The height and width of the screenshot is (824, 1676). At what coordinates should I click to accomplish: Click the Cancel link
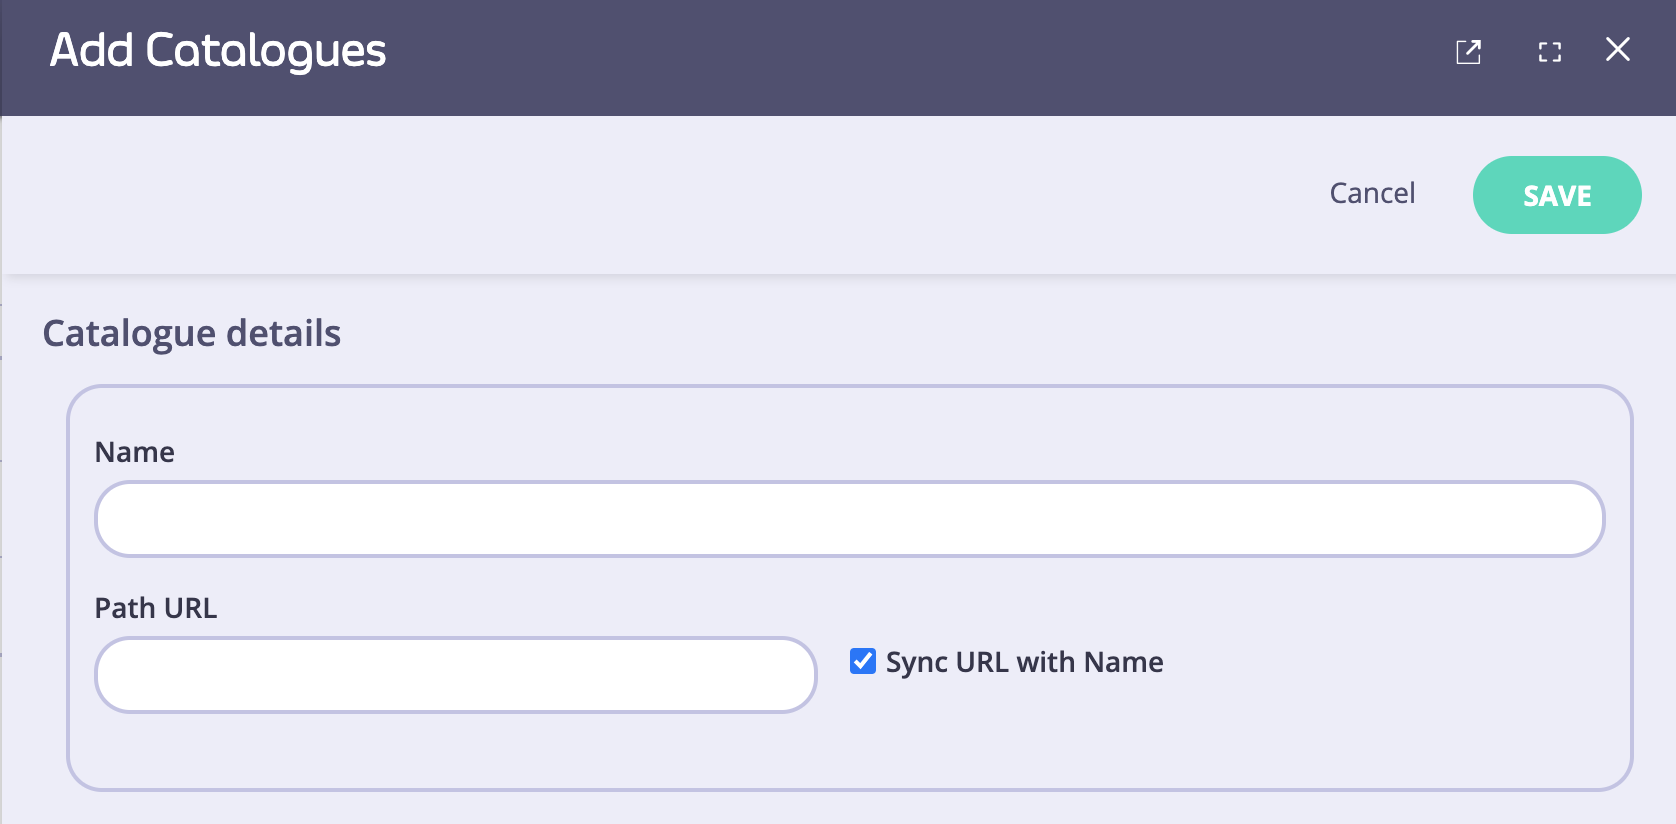(x=1372, y=193)
